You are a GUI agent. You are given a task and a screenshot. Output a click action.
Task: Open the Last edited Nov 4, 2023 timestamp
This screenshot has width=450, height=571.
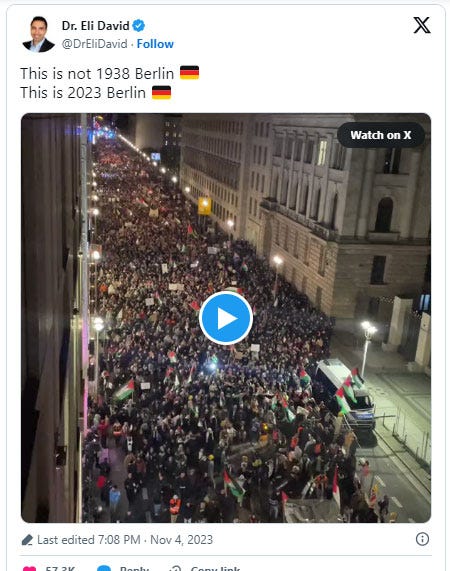tap(125, 540)
